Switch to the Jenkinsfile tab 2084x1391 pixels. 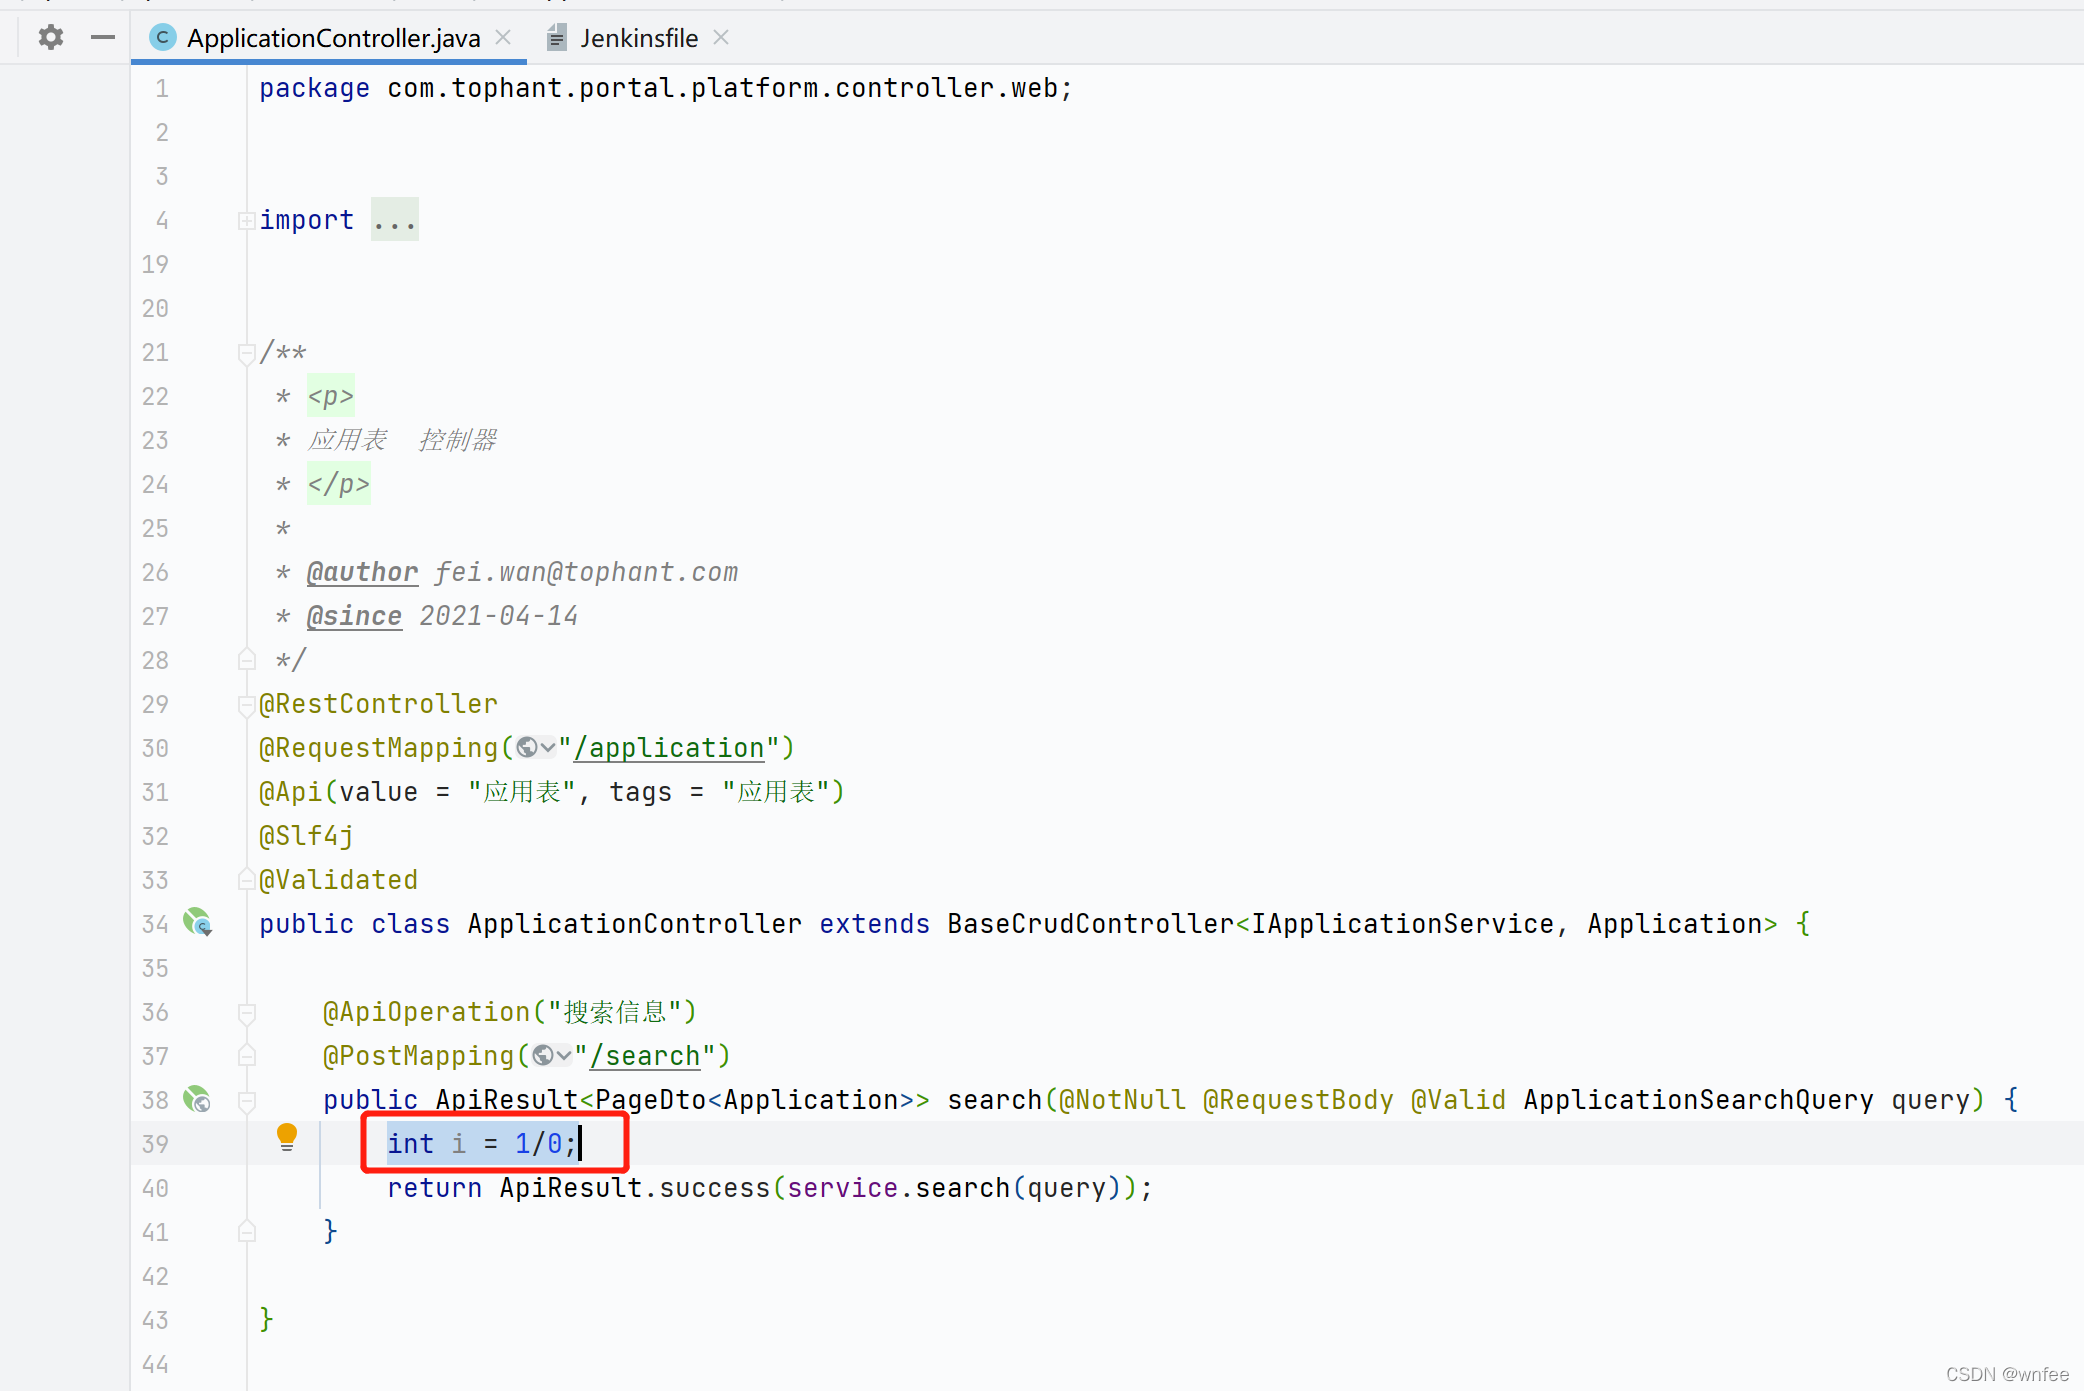click(x=638, y=38)
